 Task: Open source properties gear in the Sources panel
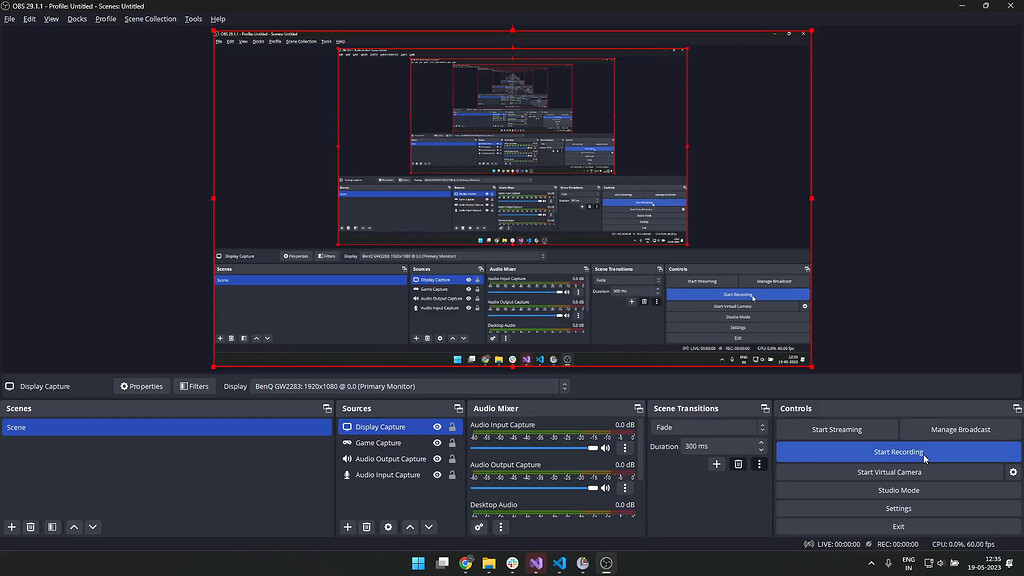389,527
